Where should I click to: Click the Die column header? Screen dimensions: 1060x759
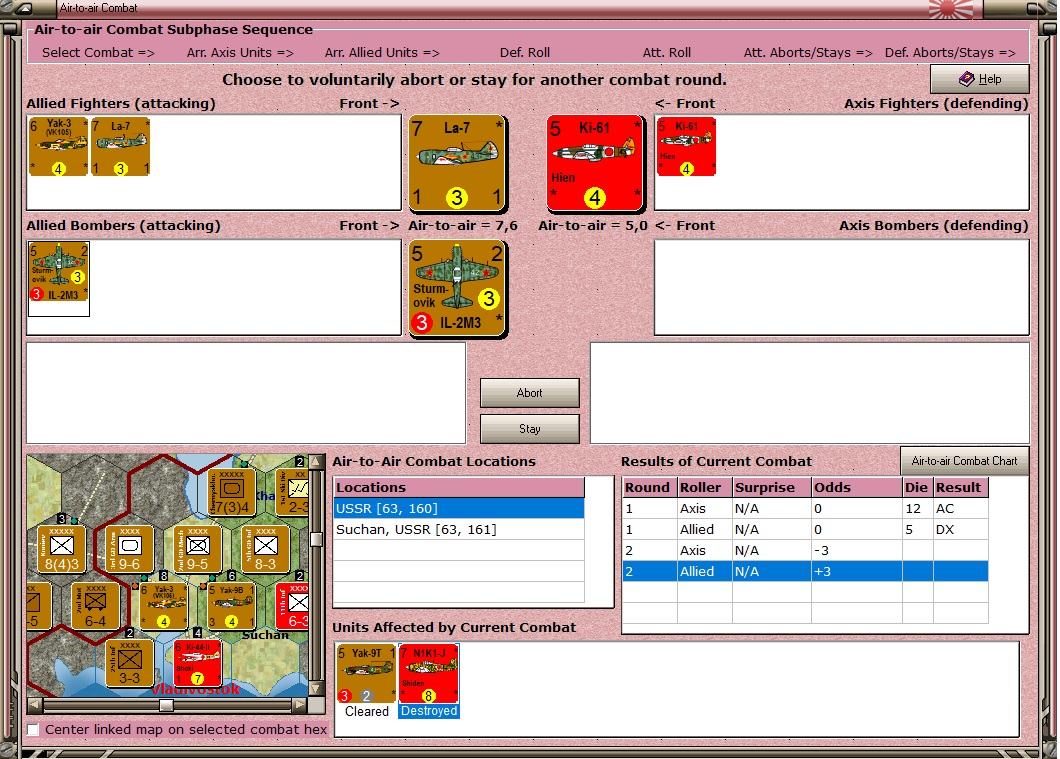[x=917, y=487]
